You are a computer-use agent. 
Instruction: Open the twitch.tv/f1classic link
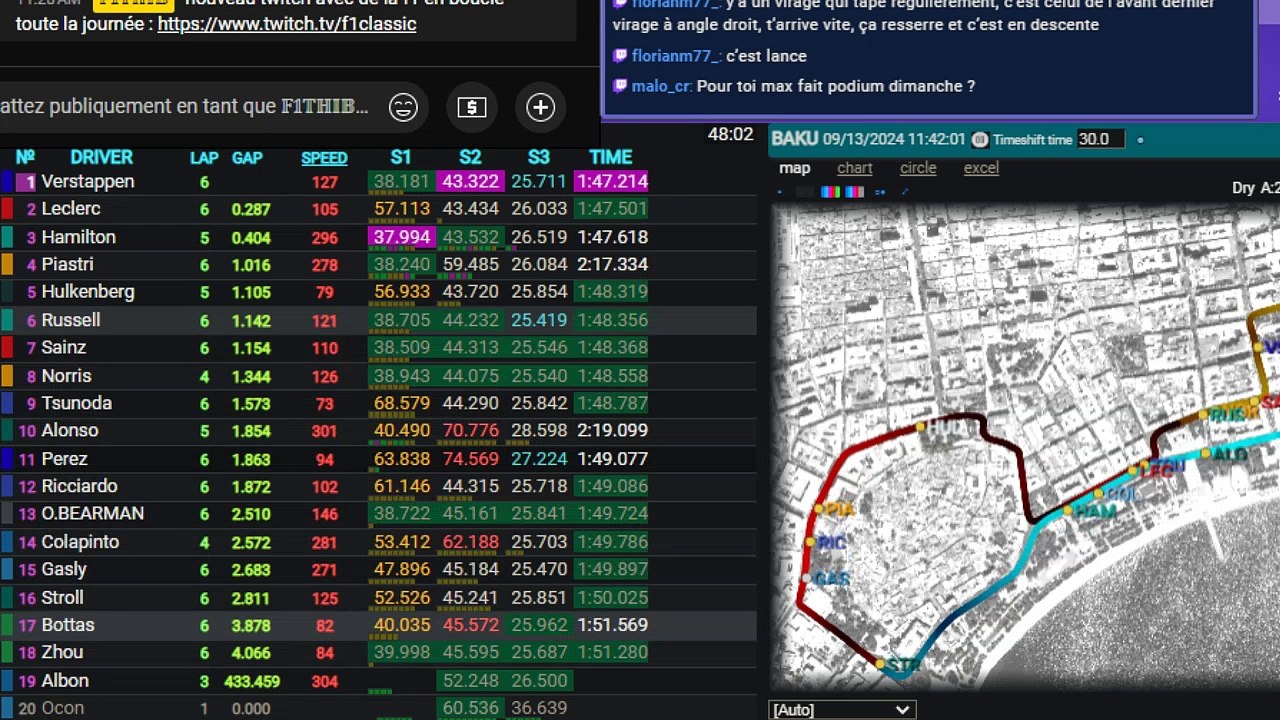coord(287,23)
